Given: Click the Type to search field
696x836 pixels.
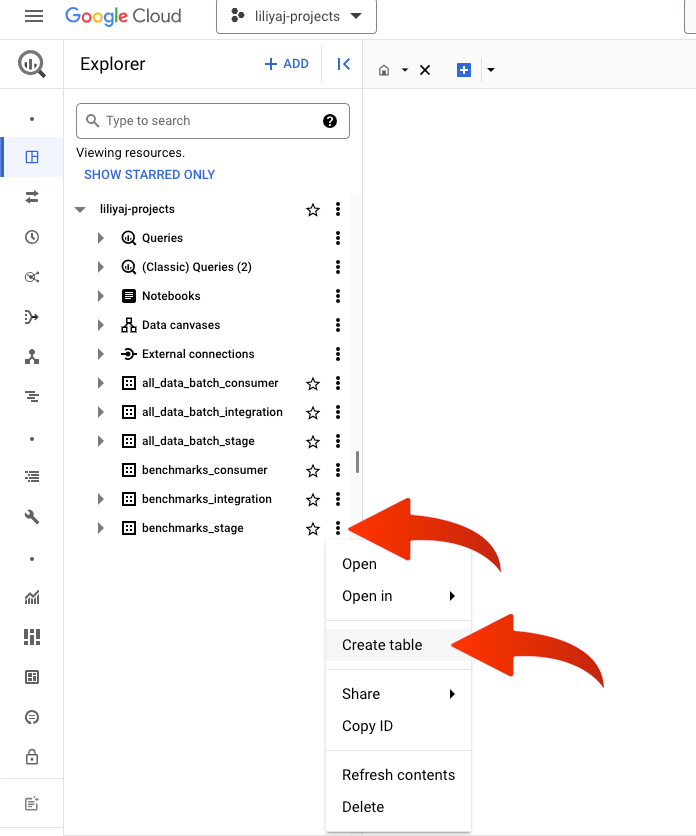Looking at the screenshot, I should pyautogui.click(x=213, y=121).
